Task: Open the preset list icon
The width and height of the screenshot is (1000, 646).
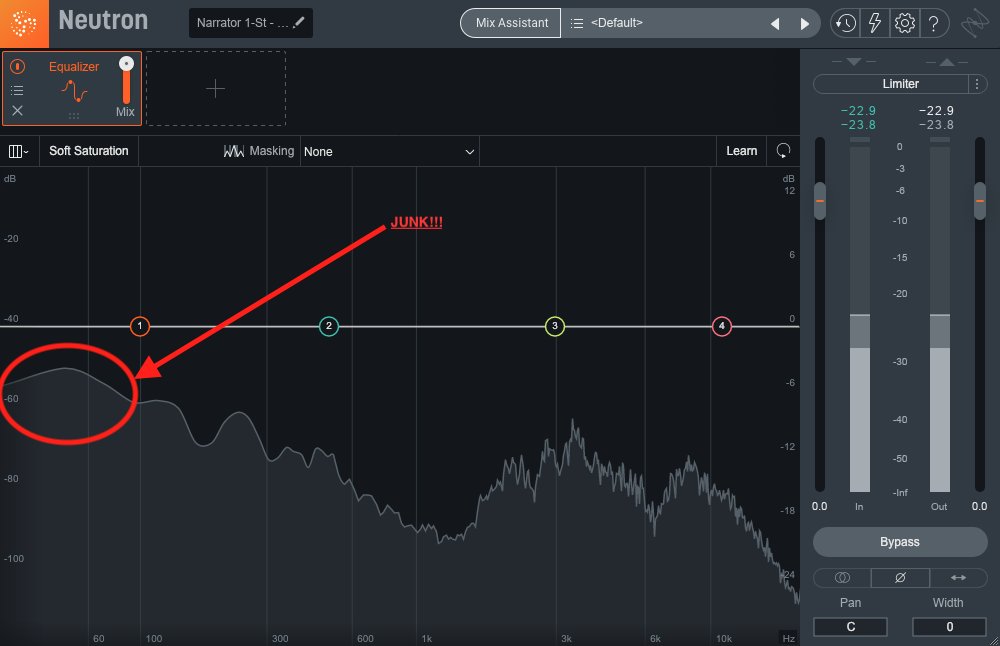Action: [577, 24]
